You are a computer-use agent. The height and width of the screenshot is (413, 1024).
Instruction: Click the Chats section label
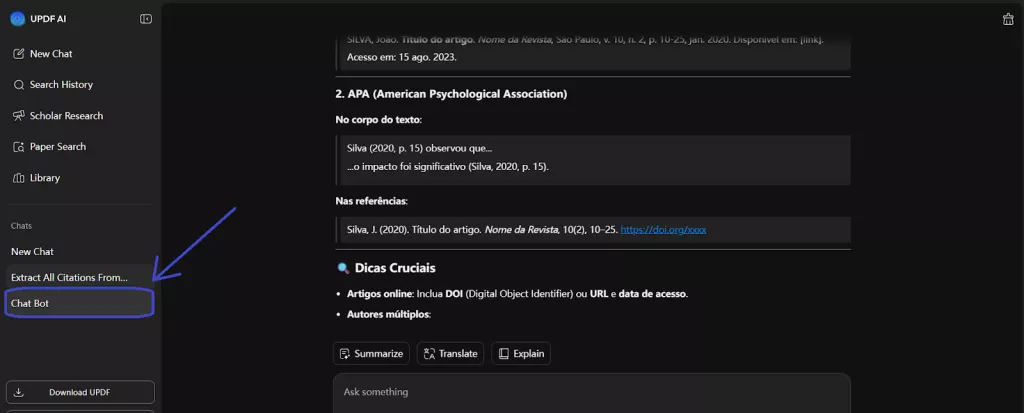22,225
